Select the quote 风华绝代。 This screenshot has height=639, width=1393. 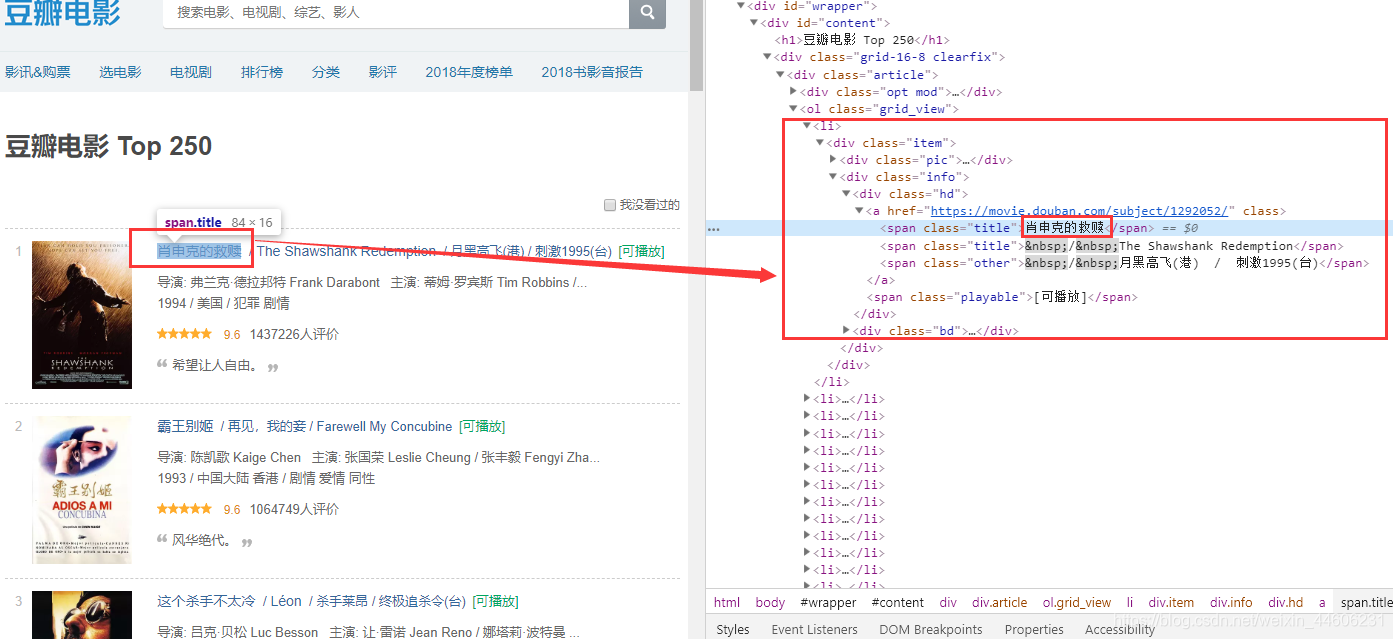(x=201, y=541)
